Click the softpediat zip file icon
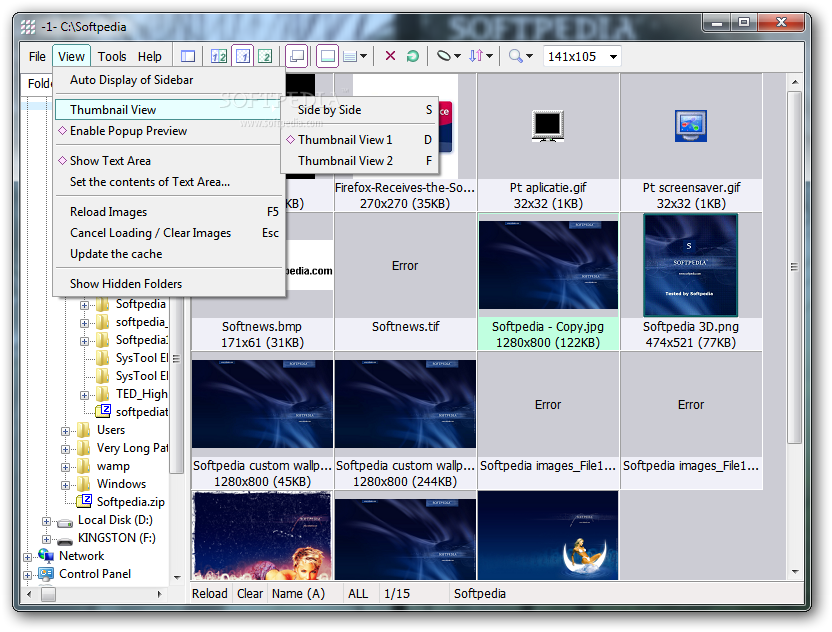 tap(104, 411)
